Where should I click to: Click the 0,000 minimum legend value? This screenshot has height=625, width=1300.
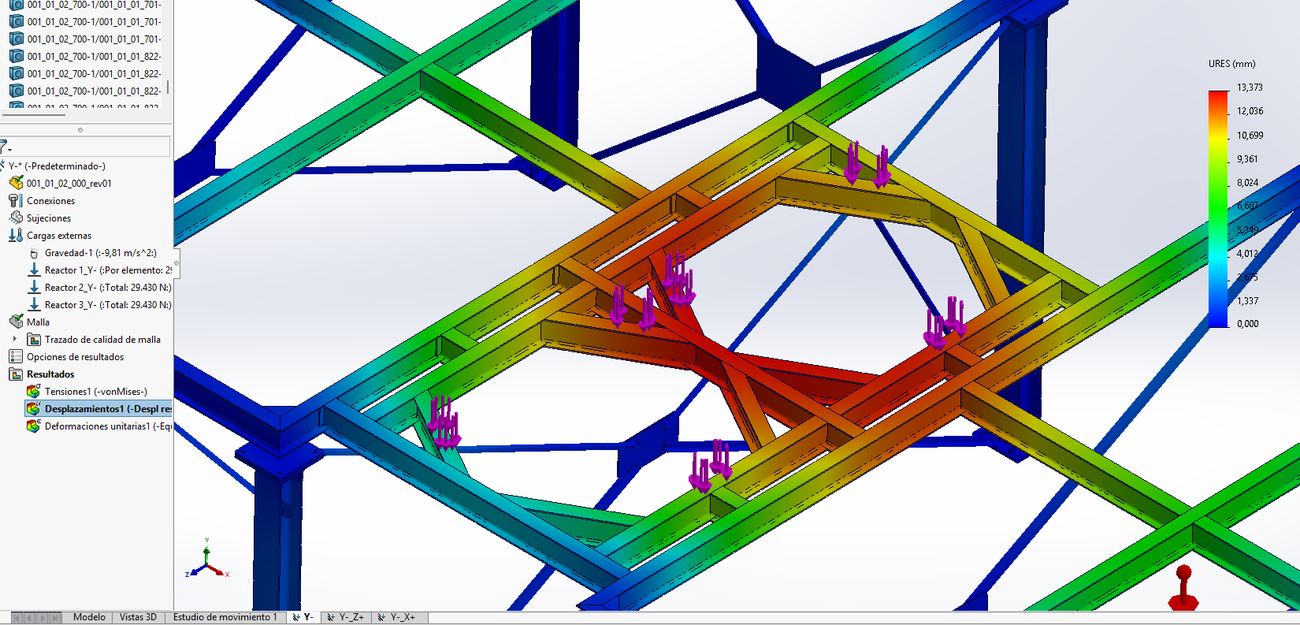coord(1249,324)
